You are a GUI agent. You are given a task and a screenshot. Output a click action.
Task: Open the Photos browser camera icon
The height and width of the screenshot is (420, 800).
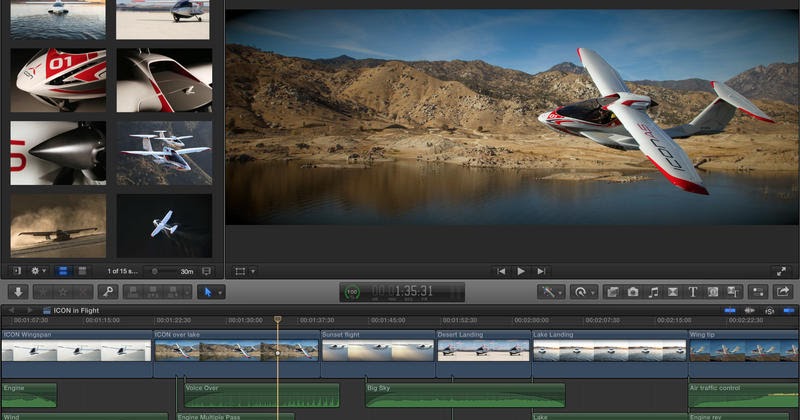633,292
